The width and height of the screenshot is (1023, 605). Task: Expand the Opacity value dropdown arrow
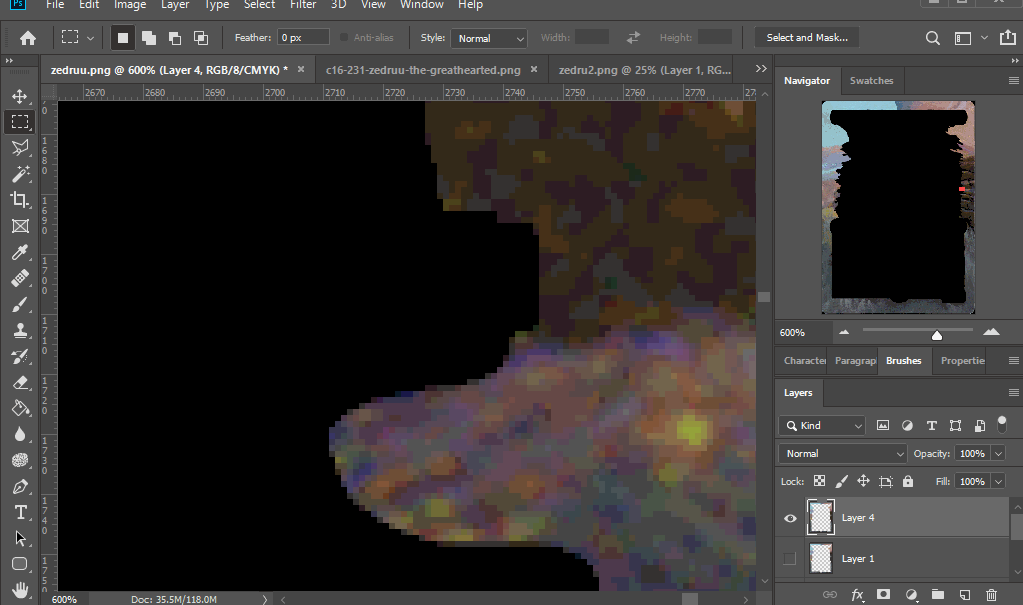998,453
